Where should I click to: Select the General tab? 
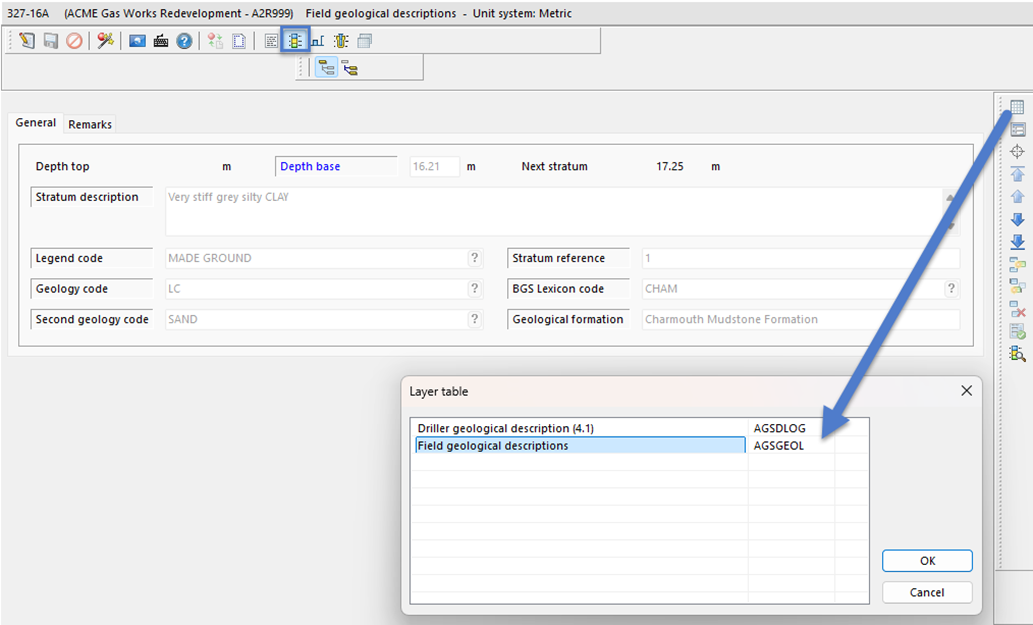coord(36,123)
